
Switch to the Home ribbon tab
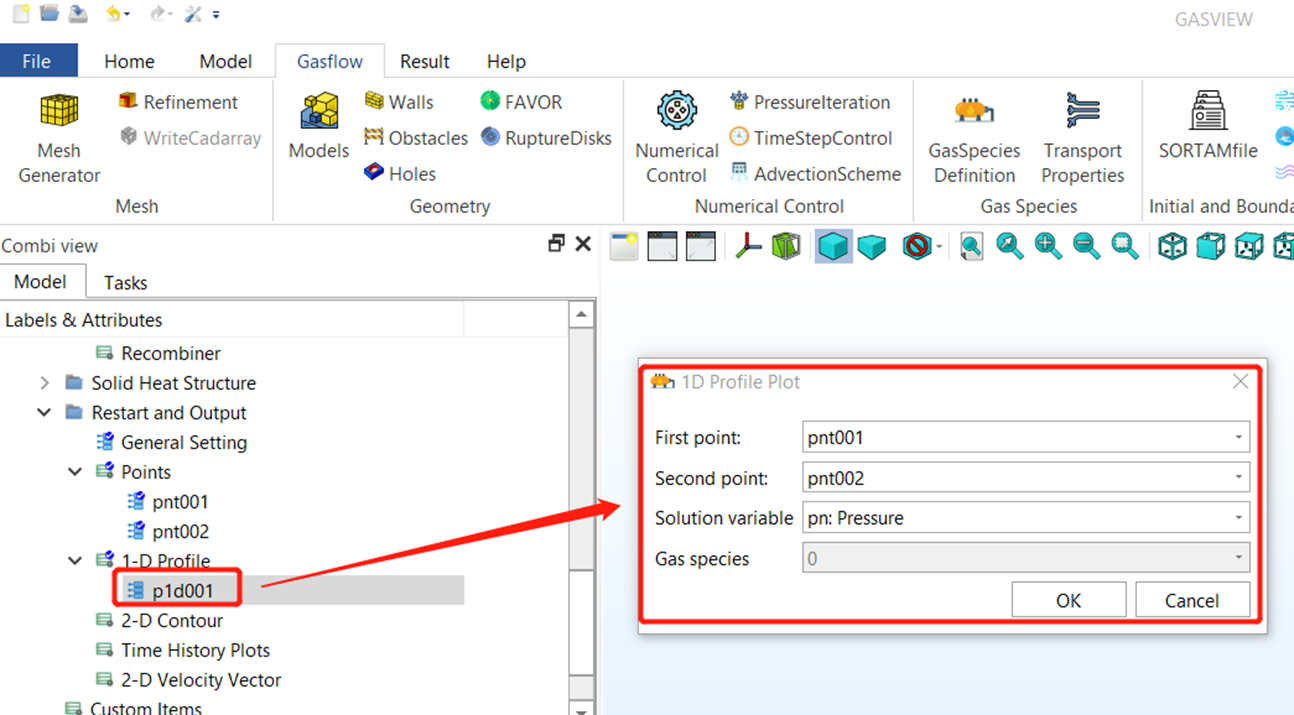coord(130,61)
